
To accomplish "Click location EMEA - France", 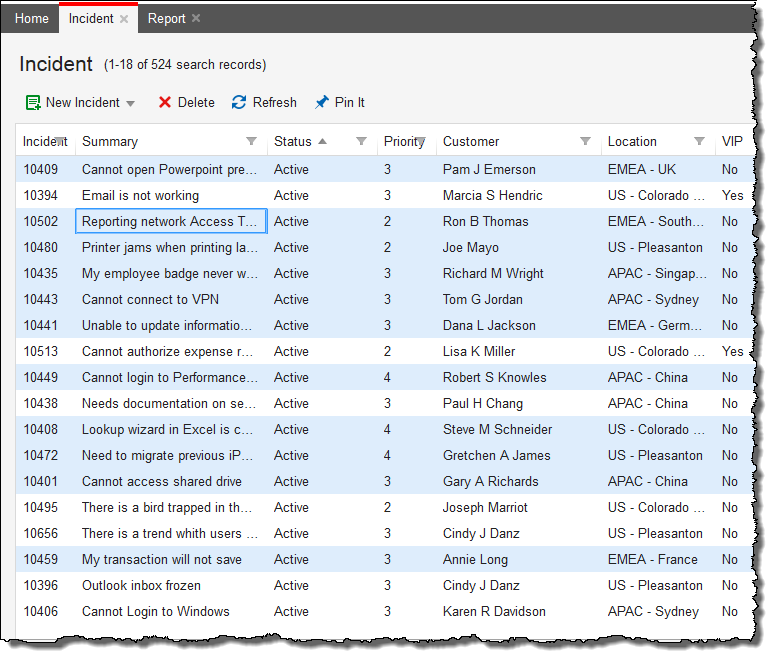I will click(653, 559).
